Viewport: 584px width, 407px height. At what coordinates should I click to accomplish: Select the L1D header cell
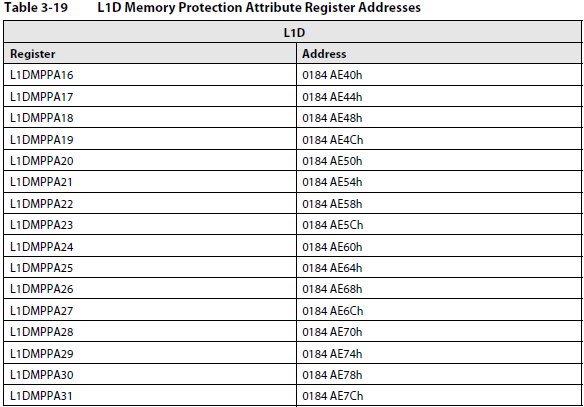pos(292,32)
